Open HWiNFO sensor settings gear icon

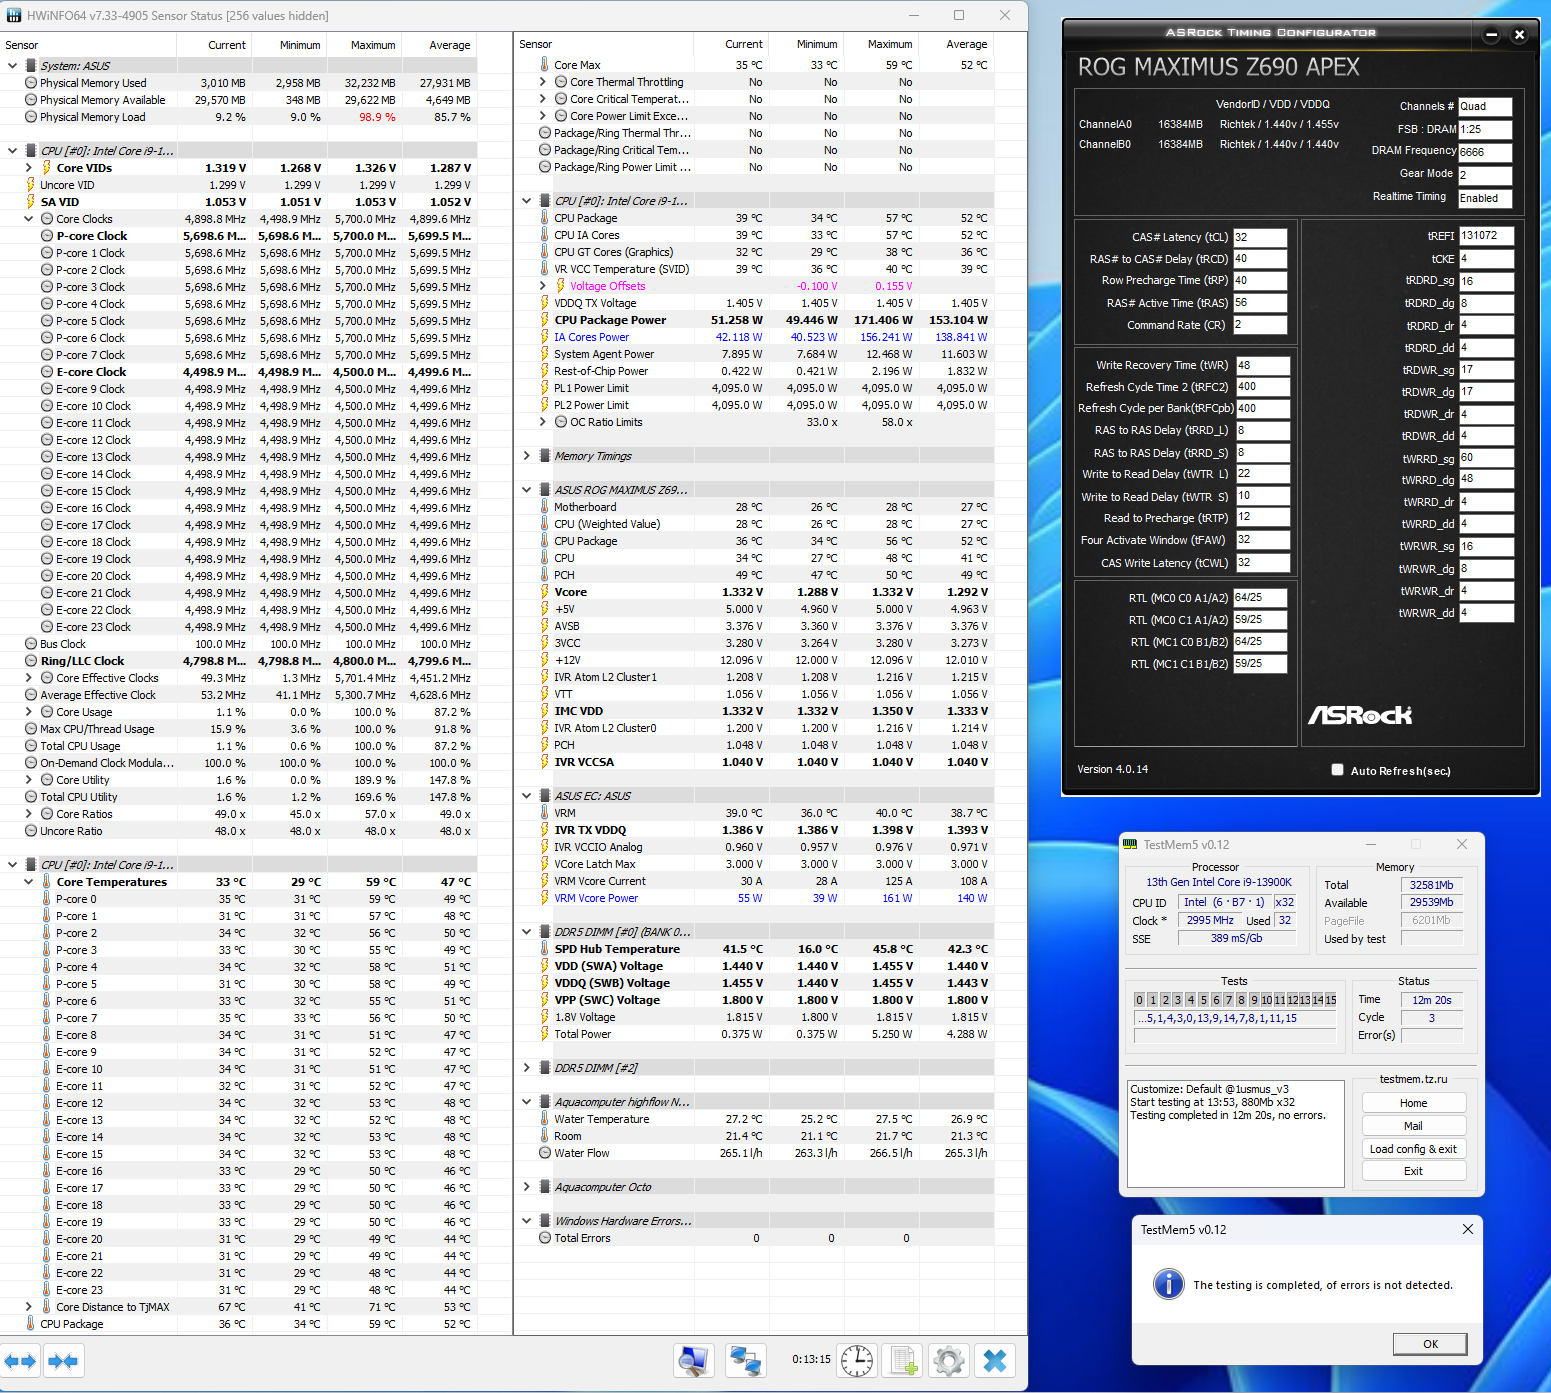pos(949,1360)
